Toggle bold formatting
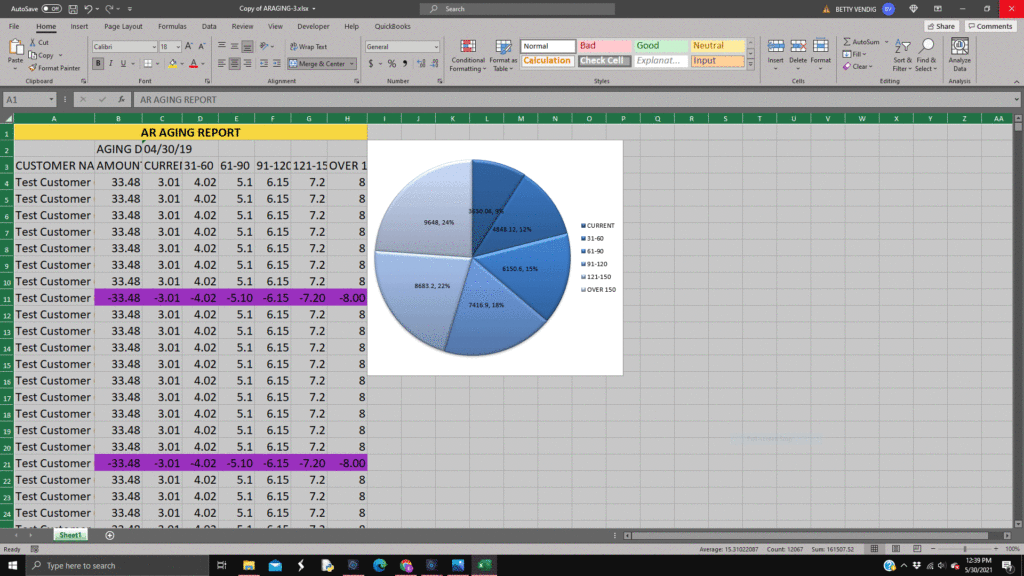This screenshot has width=1024, height=576. point(98,63)
